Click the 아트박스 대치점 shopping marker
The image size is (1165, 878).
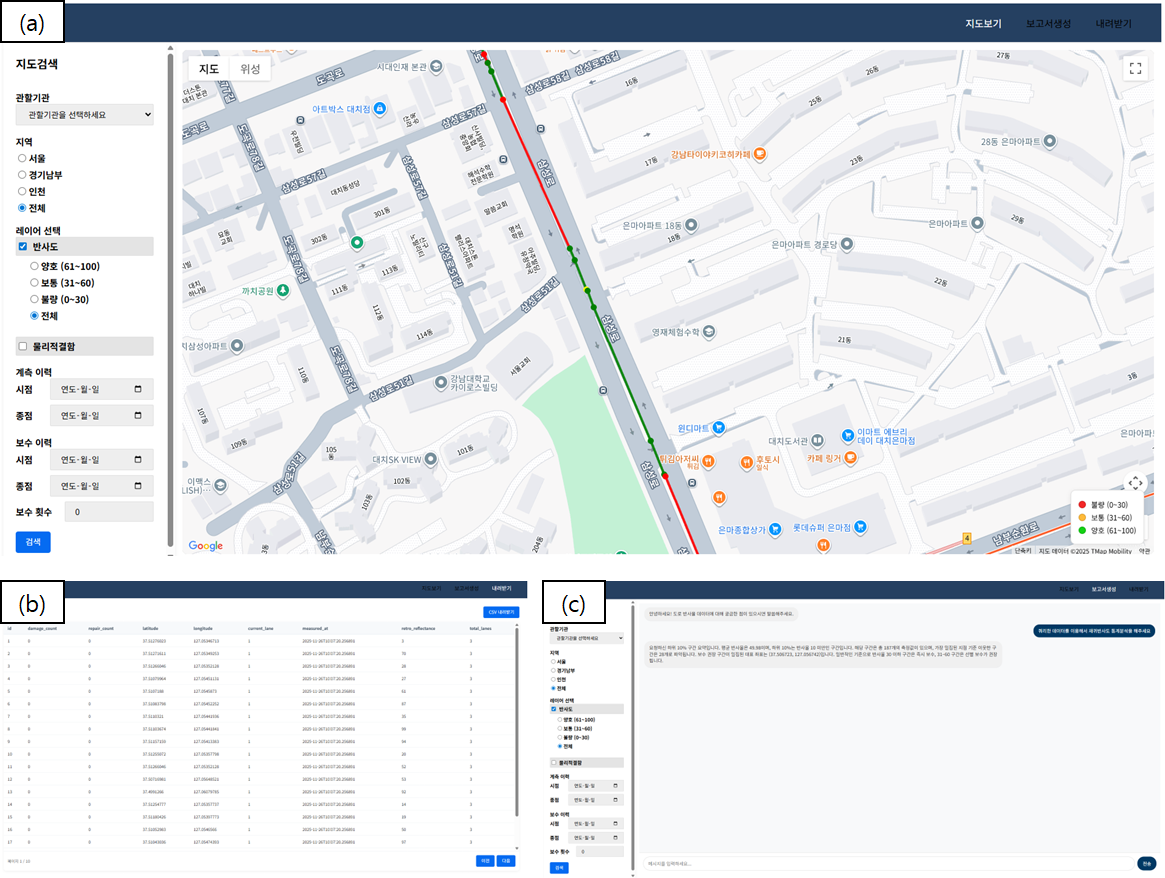click(379, 108)
